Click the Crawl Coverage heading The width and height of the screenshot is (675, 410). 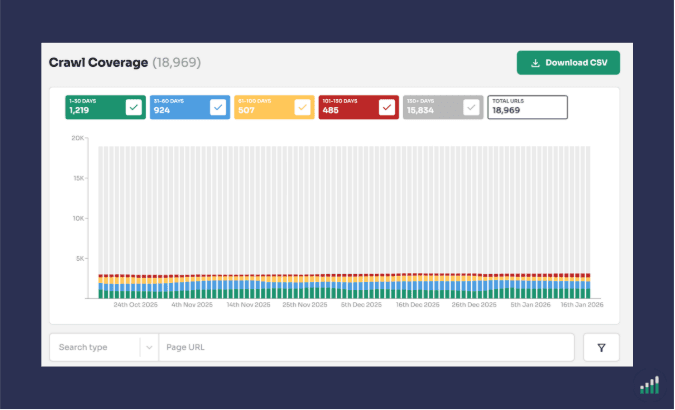click(x=98, y=62)
